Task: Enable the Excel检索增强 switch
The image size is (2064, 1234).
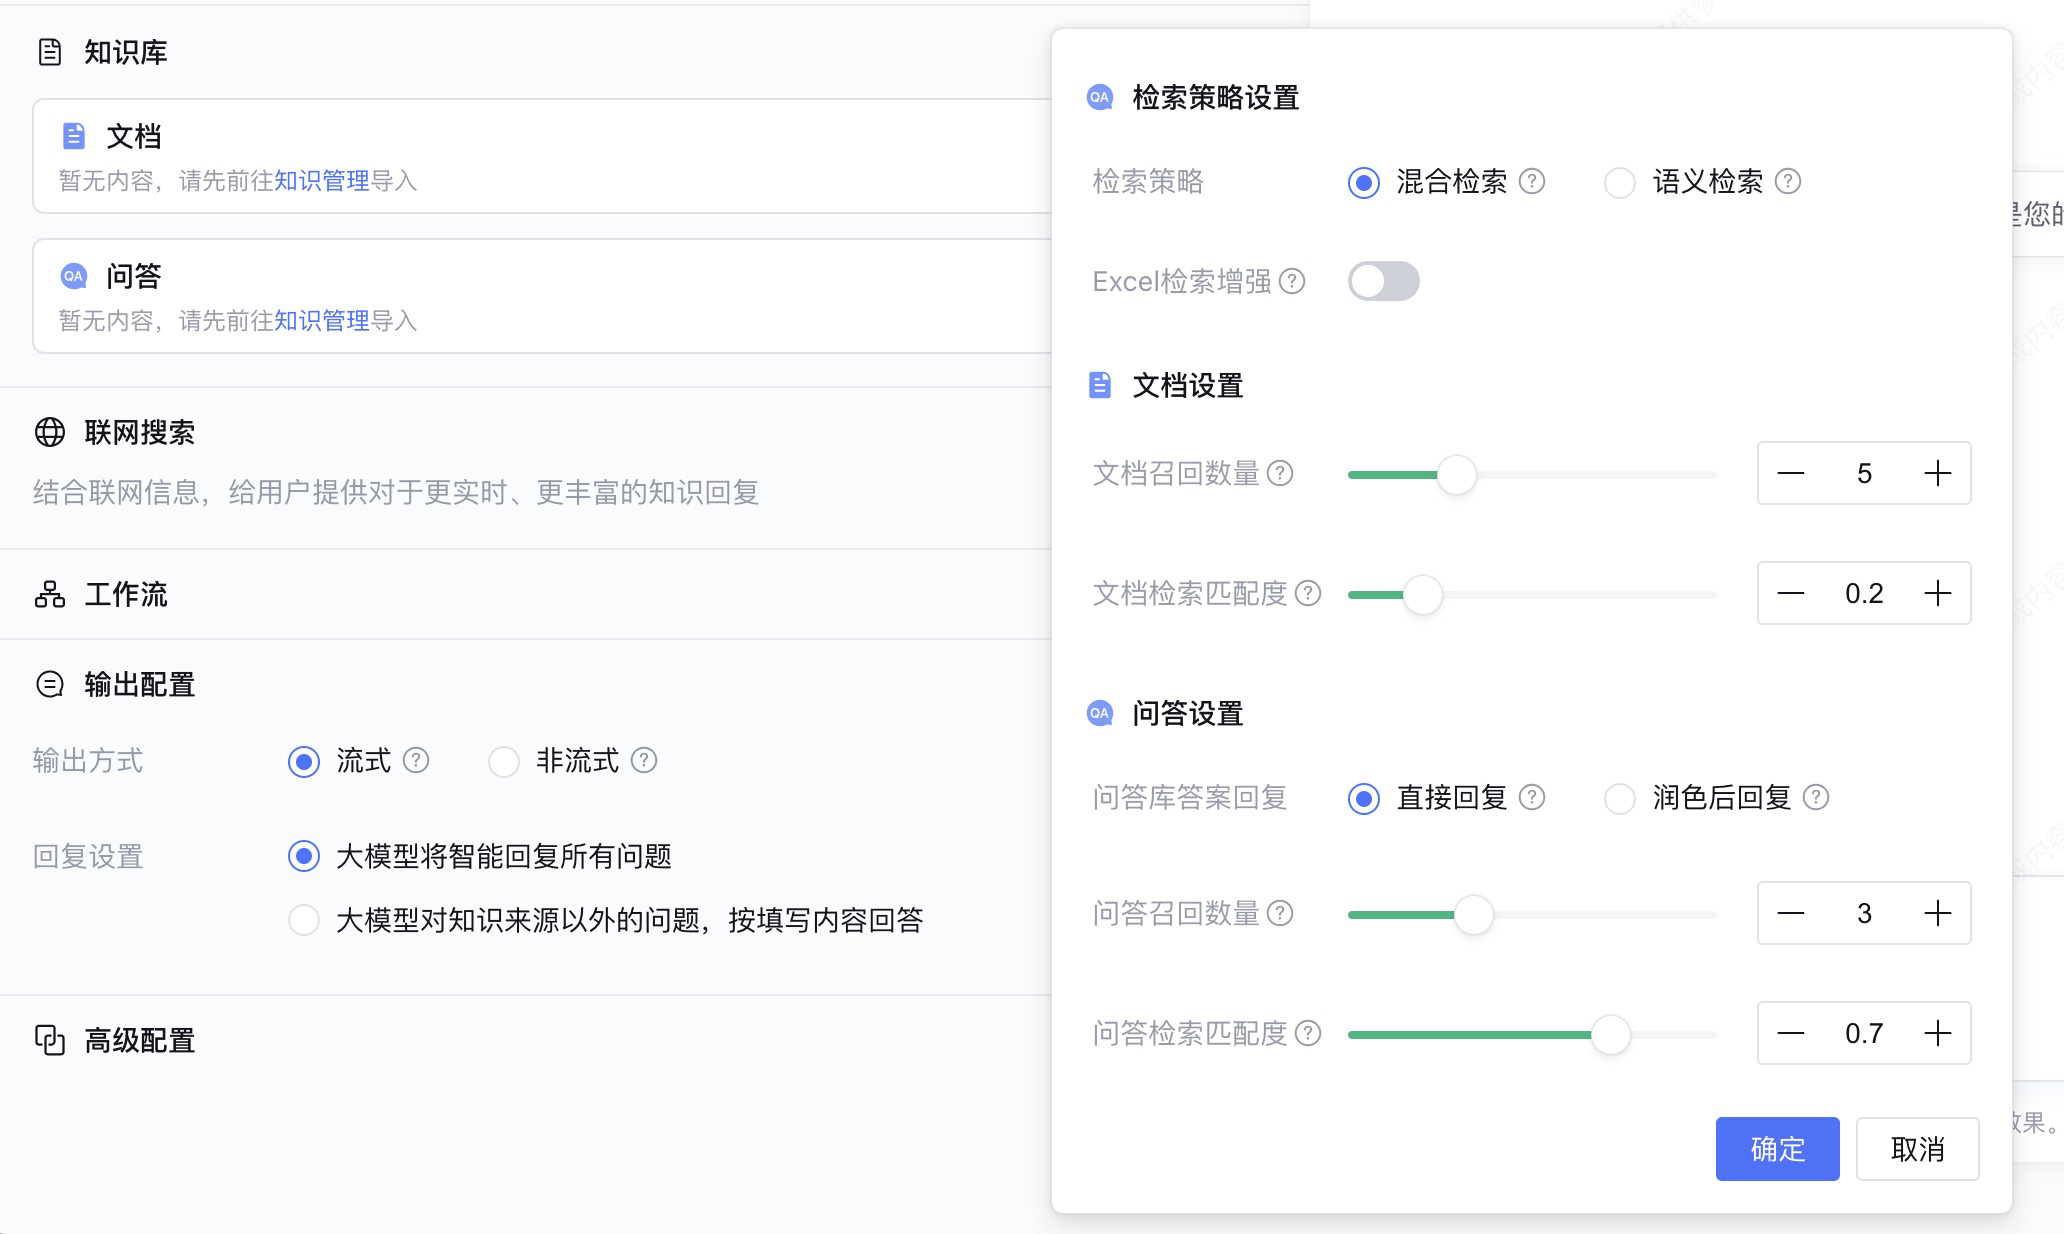Action: (1383, 281)
